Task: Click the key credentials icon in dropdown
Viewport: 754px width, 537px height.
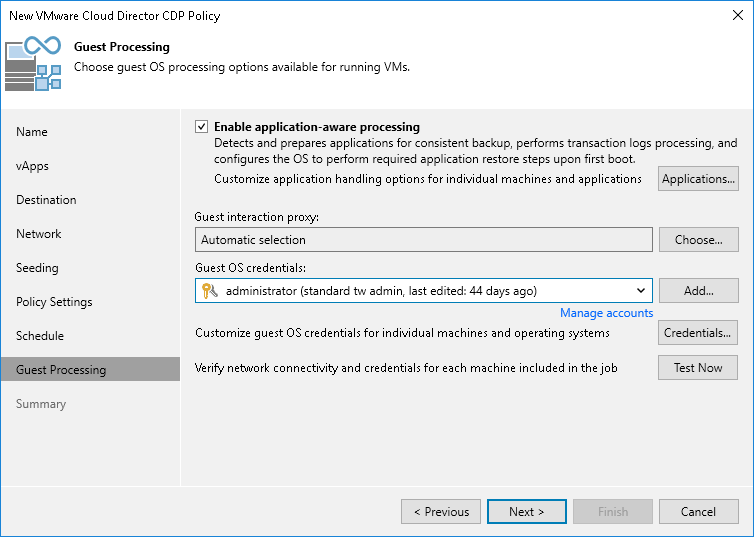Action: (x=210, y=291)
